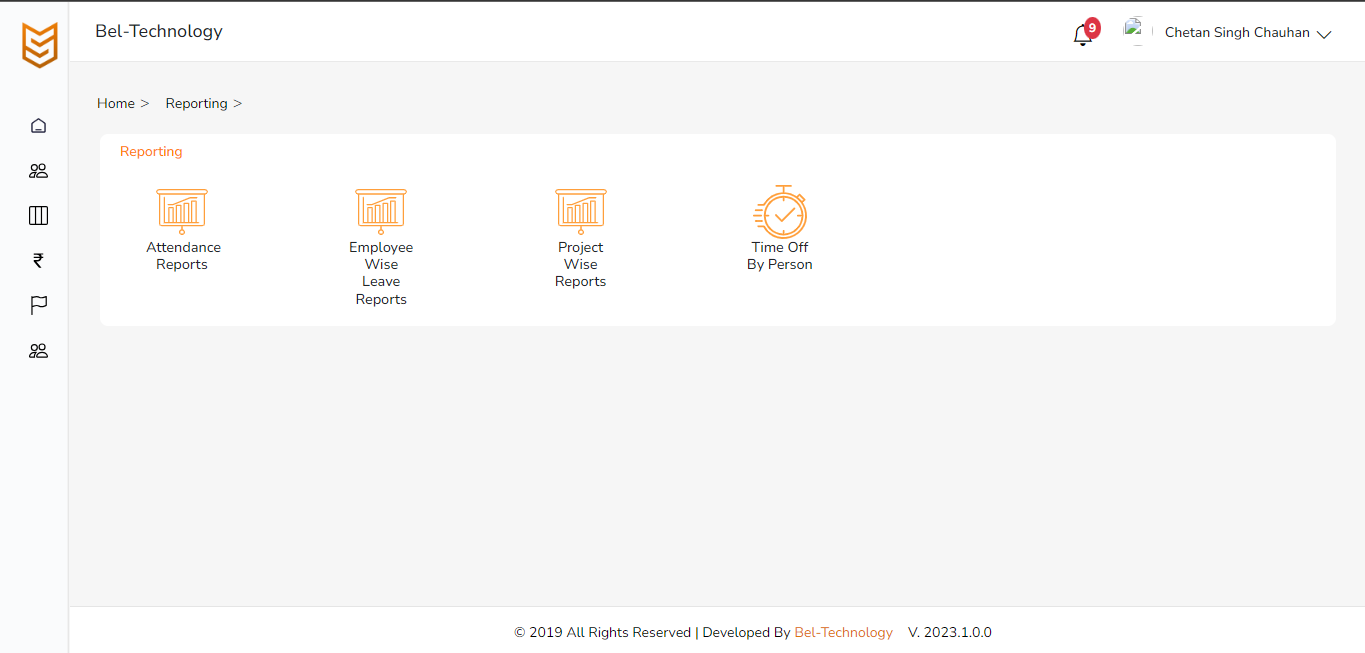
Task: Open the Bel-Technology link in the footer
Action: (x=843, y=633)
